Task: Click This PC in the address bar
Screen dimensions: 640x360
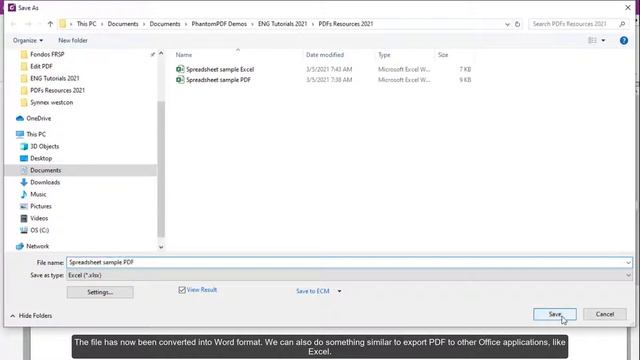Action: (x=87, y=24)
